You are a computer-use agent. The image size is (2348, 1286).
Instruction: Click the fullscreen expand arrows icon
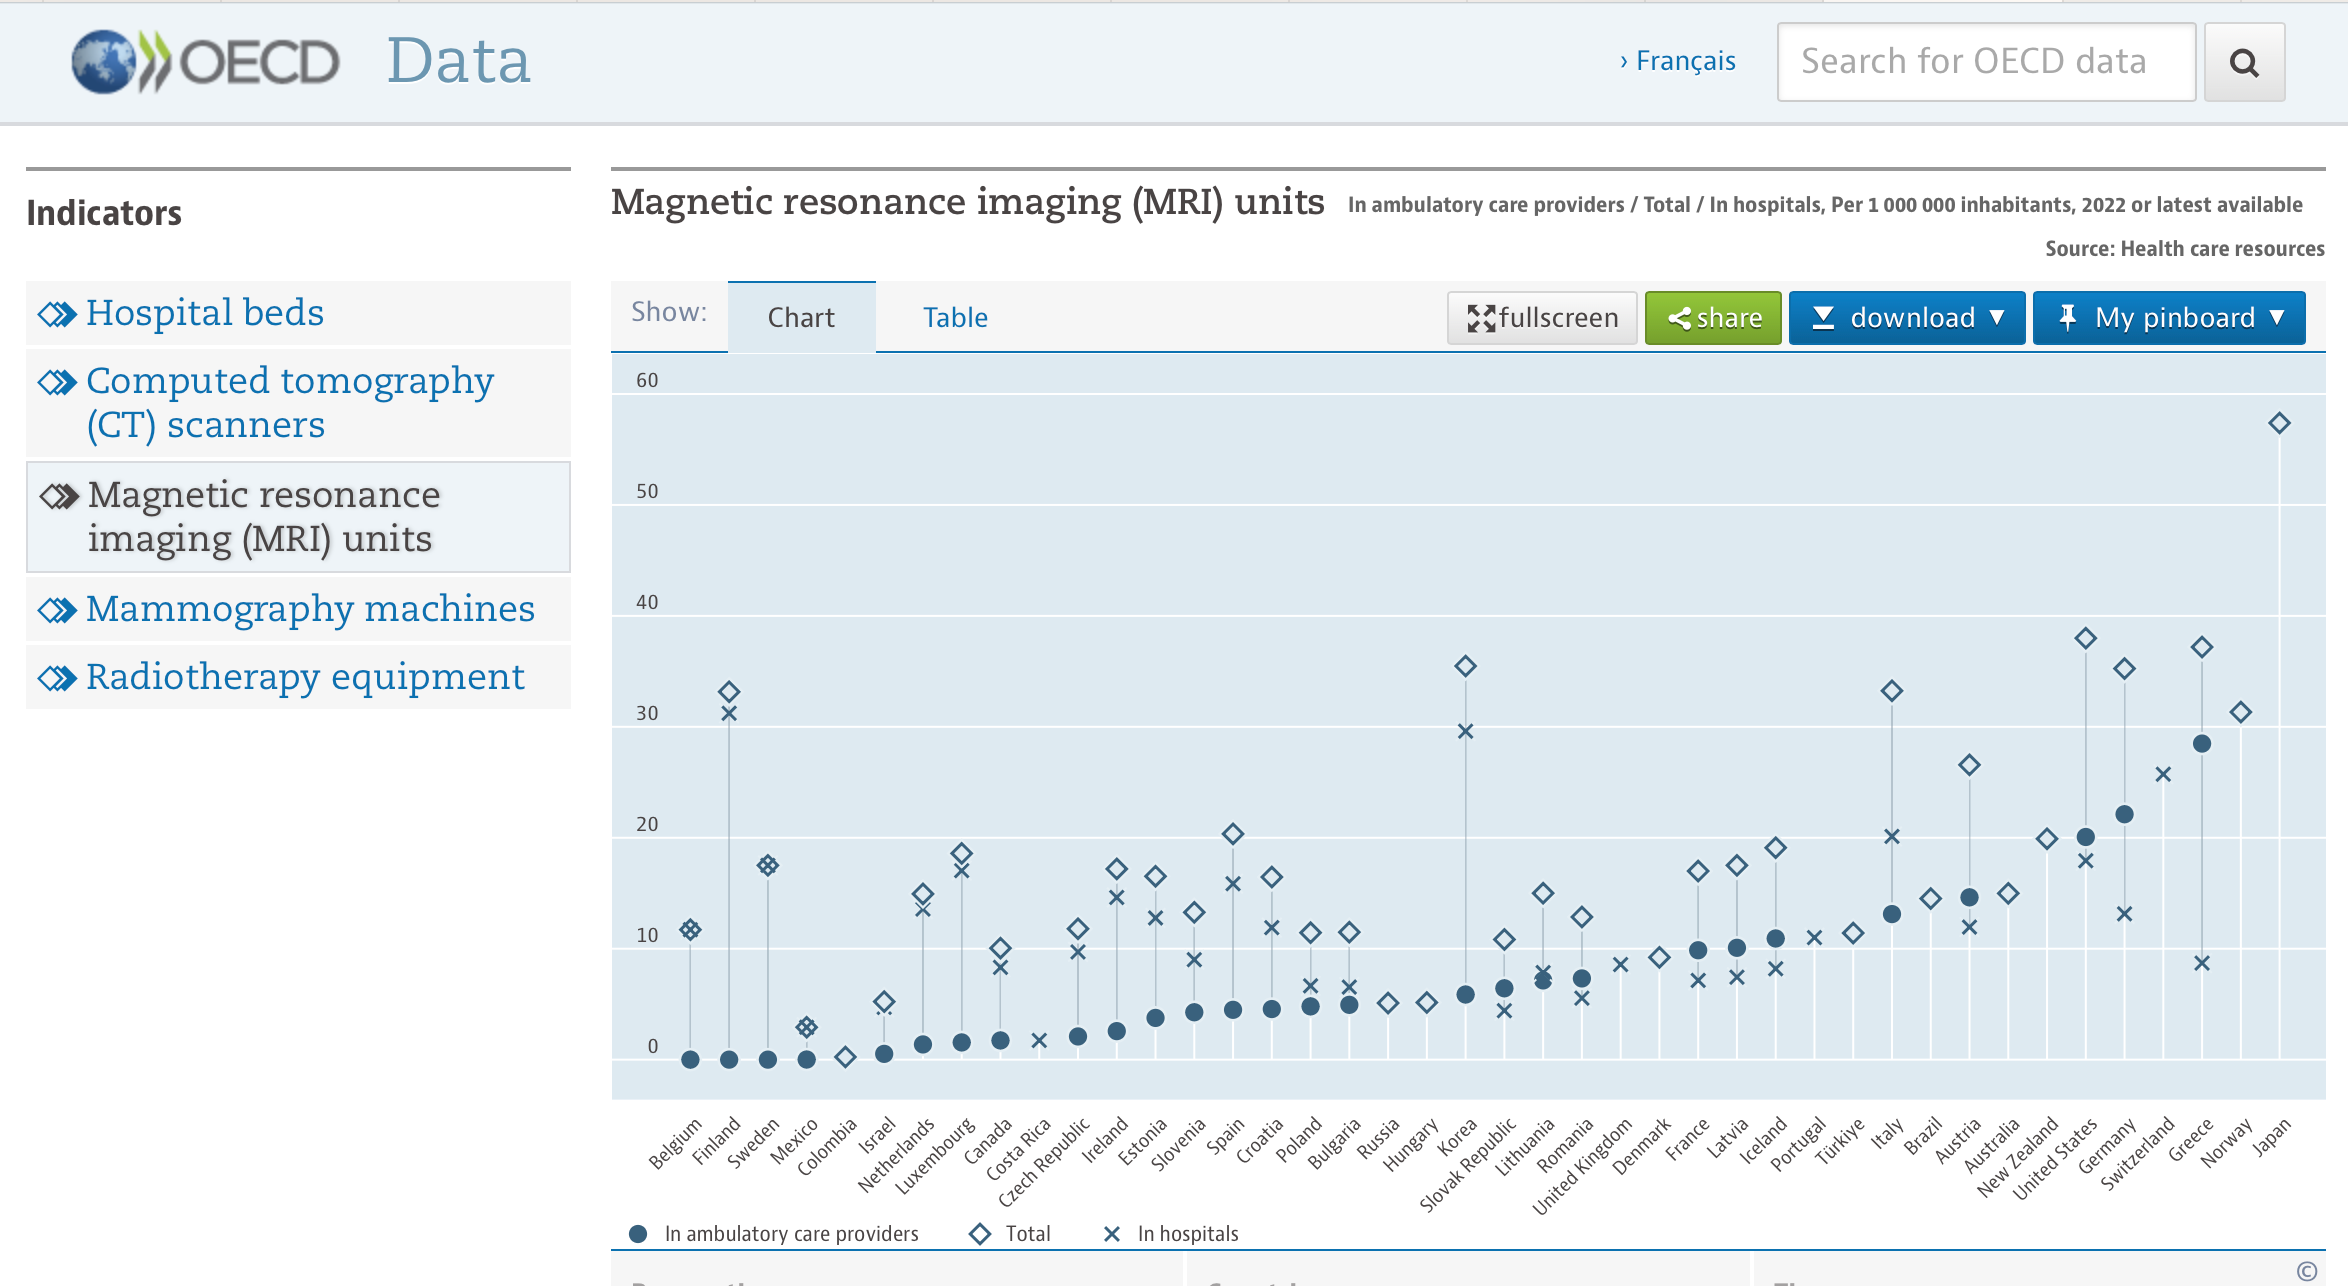click(1481, 318)
